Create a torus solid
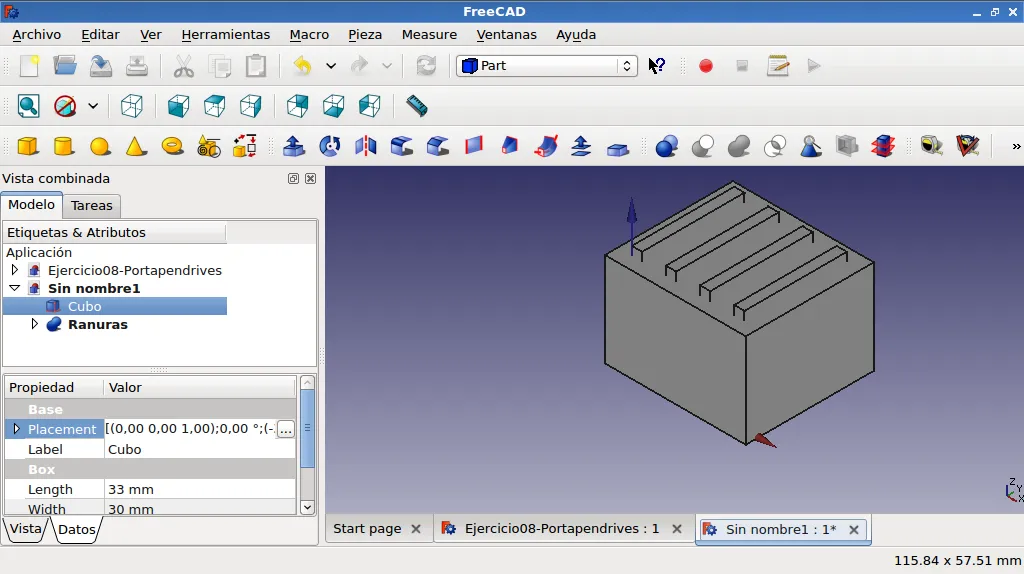The width and height of the screenshot is (1024, 574). coord(172,146)
